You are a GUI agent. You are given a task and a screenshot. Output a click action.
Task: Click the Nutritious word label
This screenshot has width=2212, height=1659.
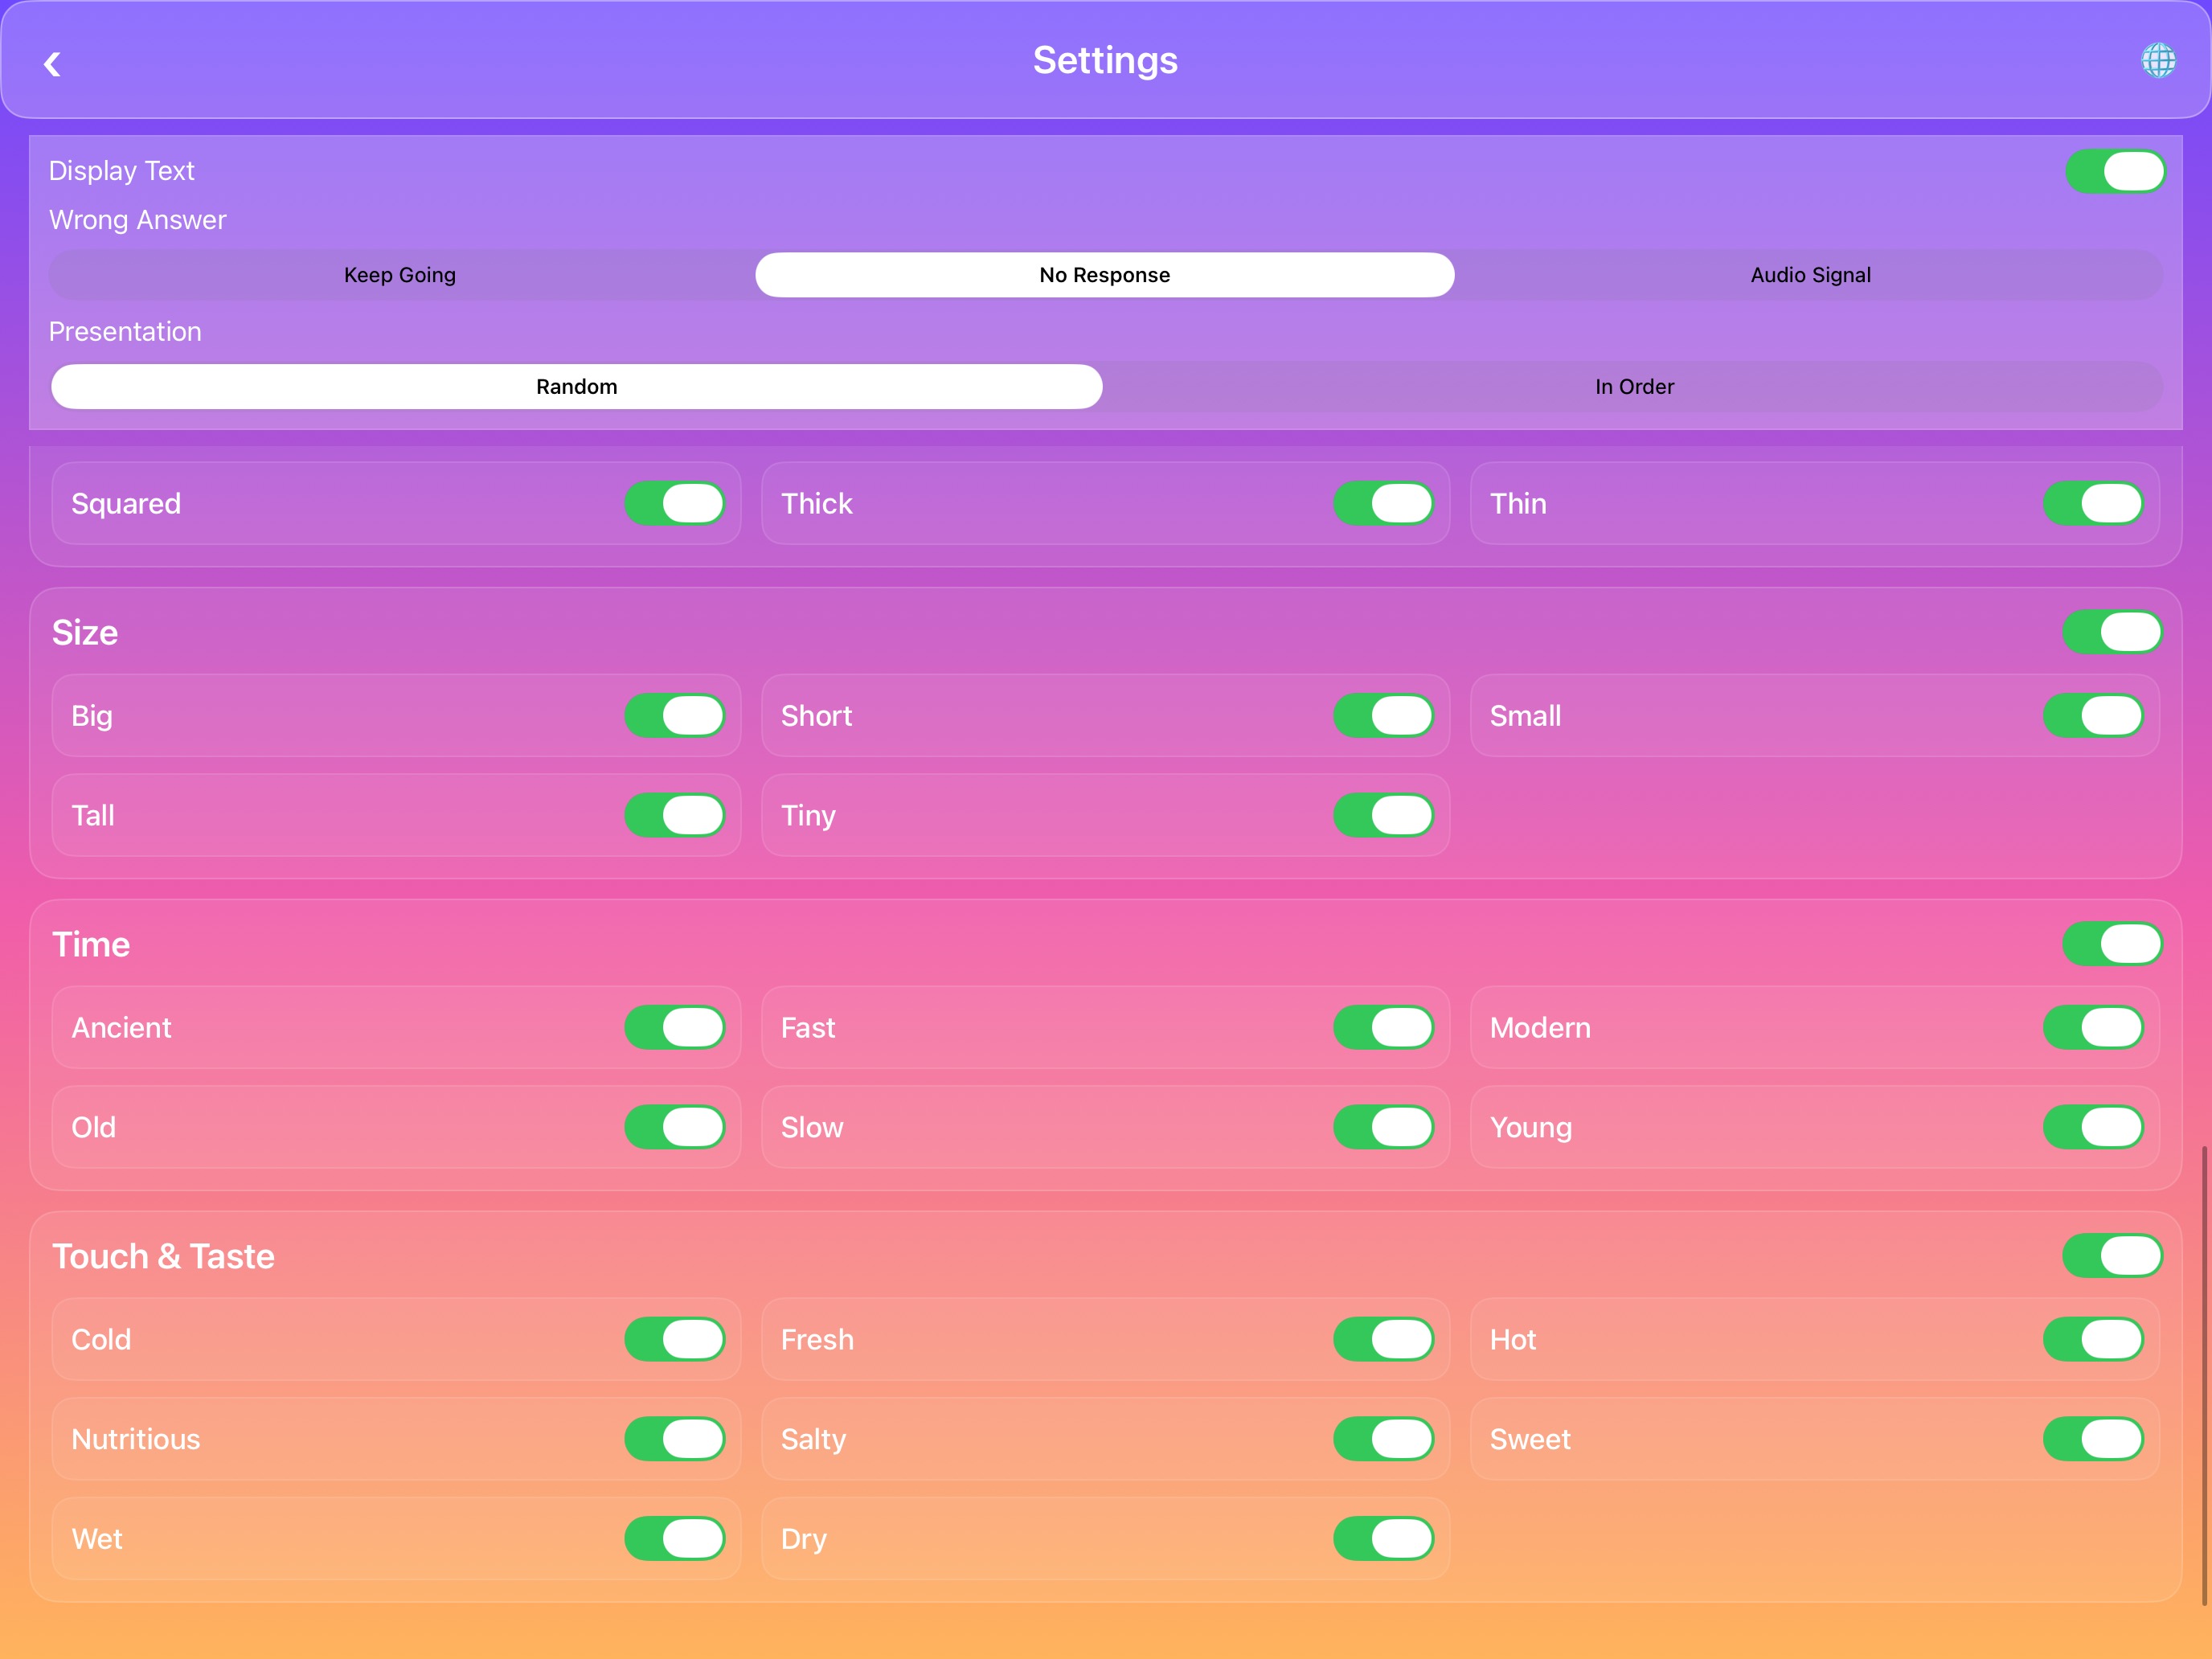pos(136,1440)
